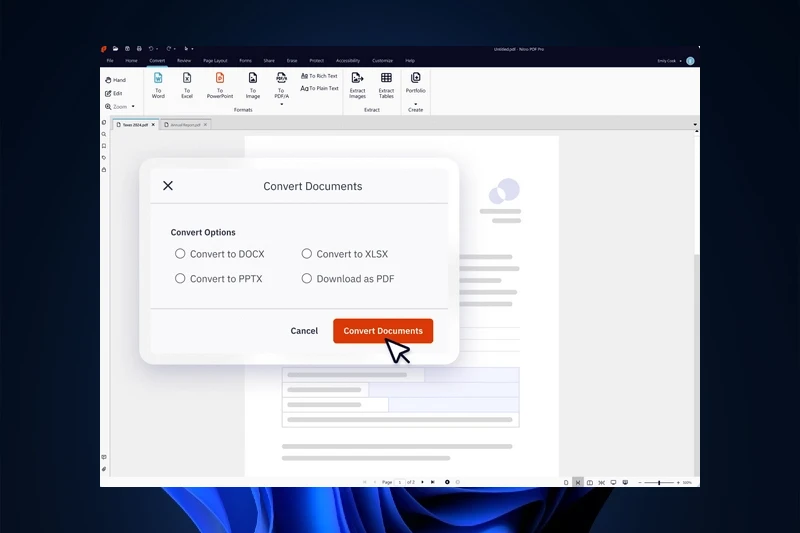Screen dimensions: 800x533
Task: Close the Annual Report.pdf tab
Action: coord(206,124)
